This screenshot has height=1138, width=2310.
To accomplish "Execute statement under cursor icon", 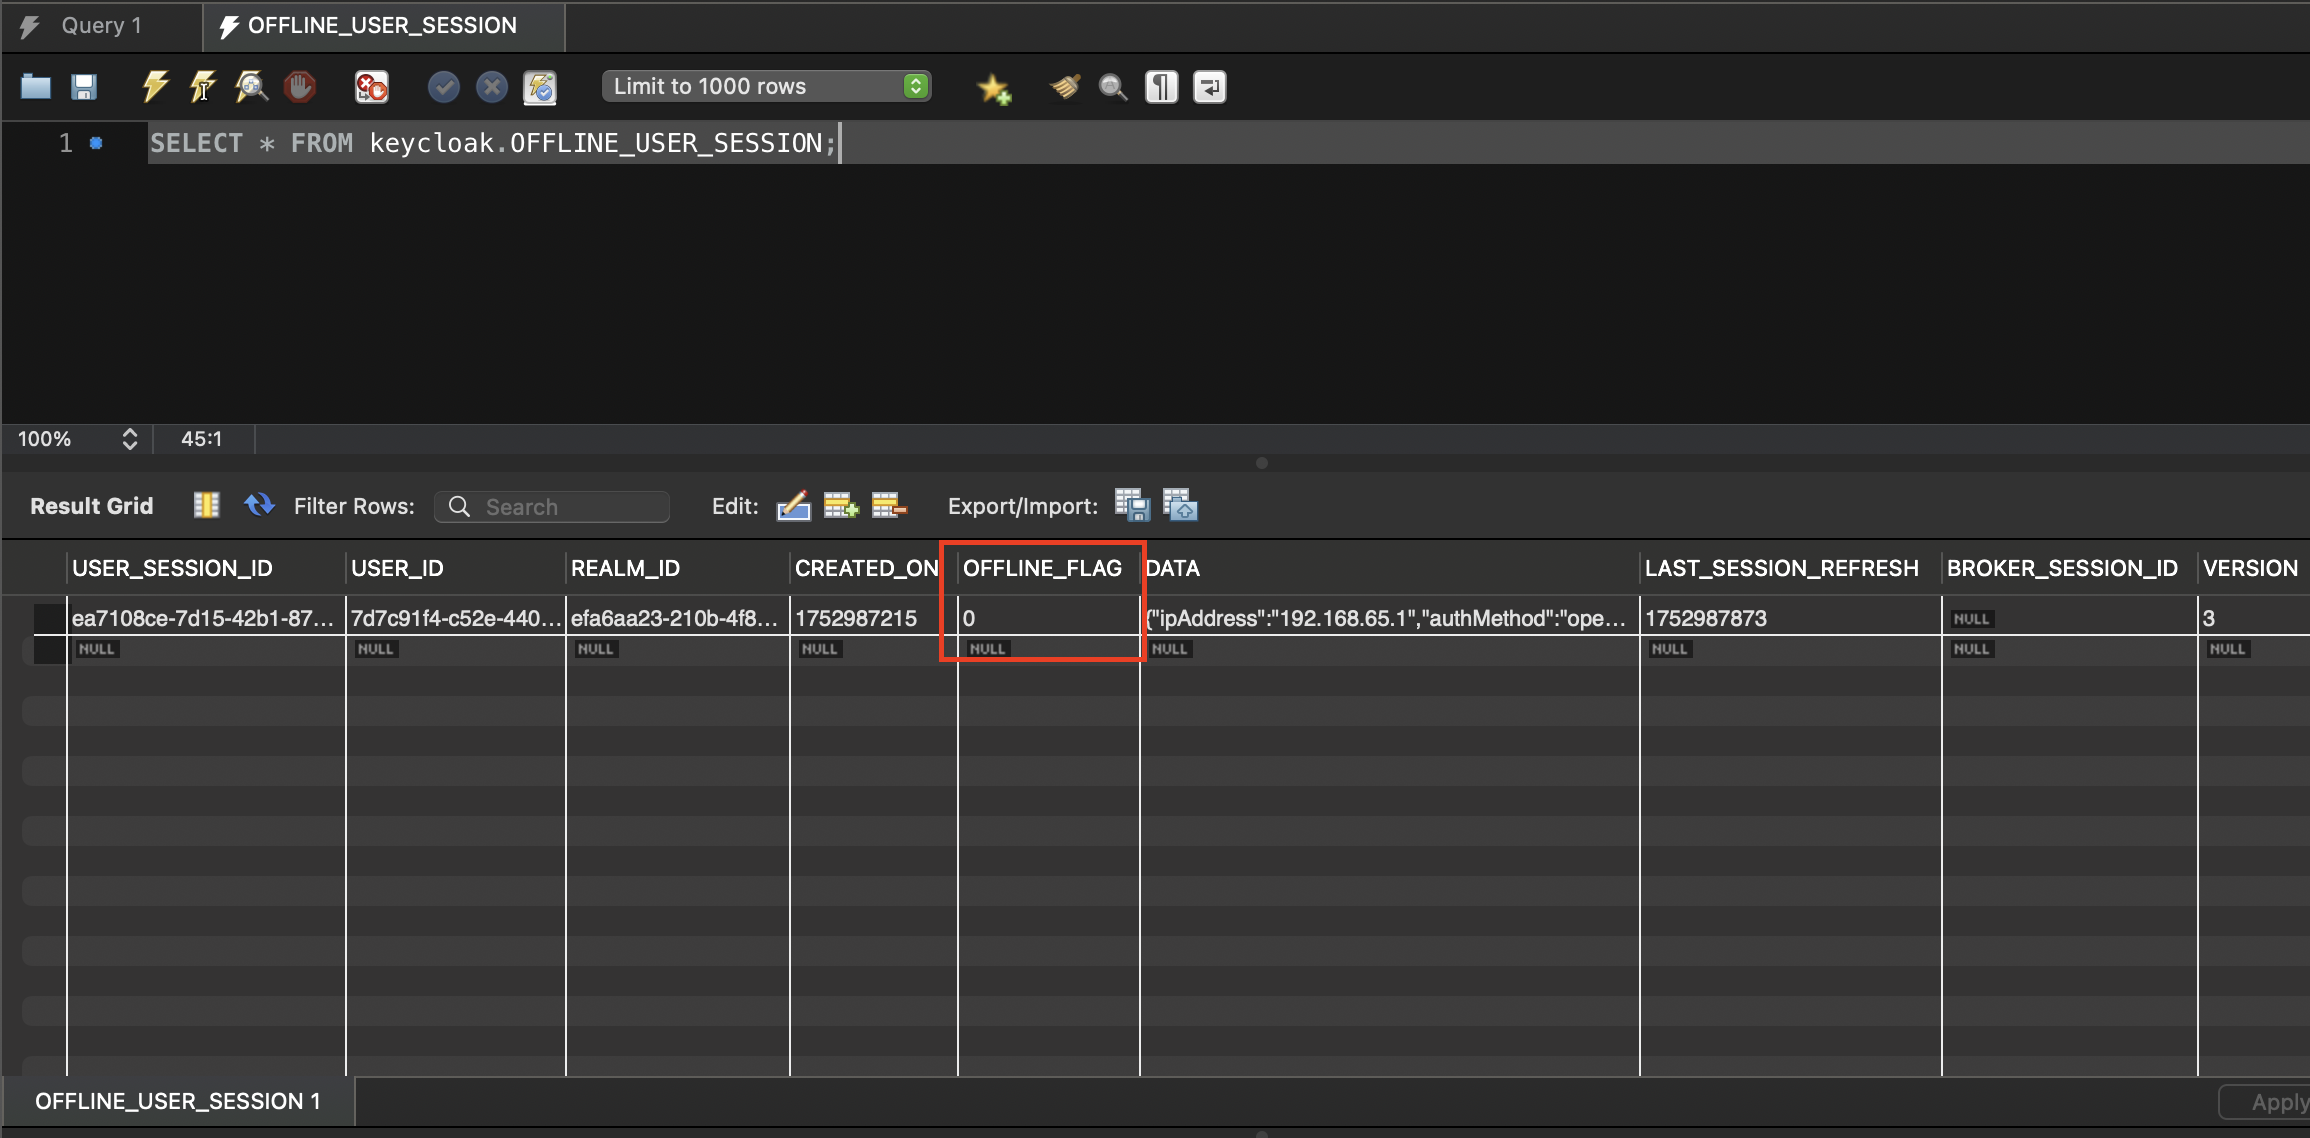I will [x=203, y=87].
